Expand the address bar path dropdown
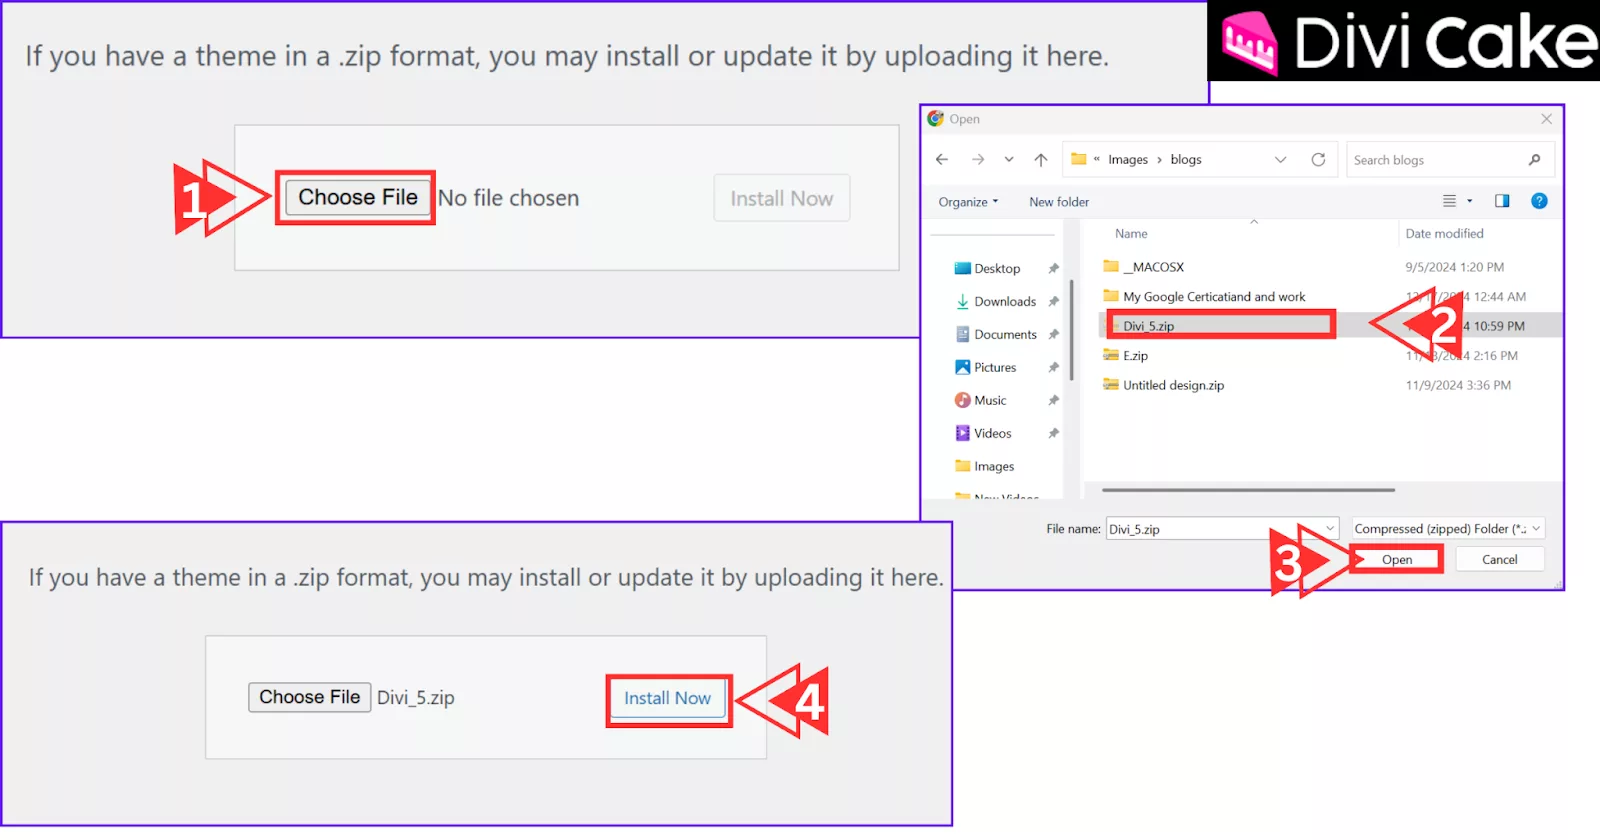 tap(1280, 159)
